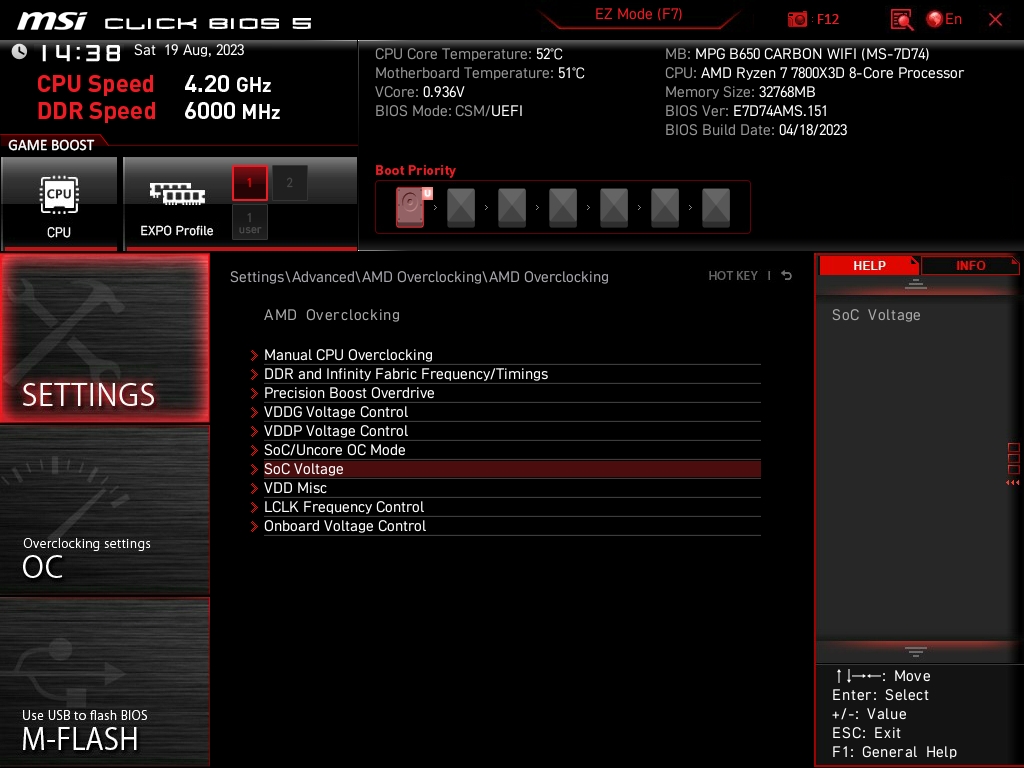1024x768 pixels.
Task: Open the M-FLASH BIOS flashing section
Action: click(104, 682)
